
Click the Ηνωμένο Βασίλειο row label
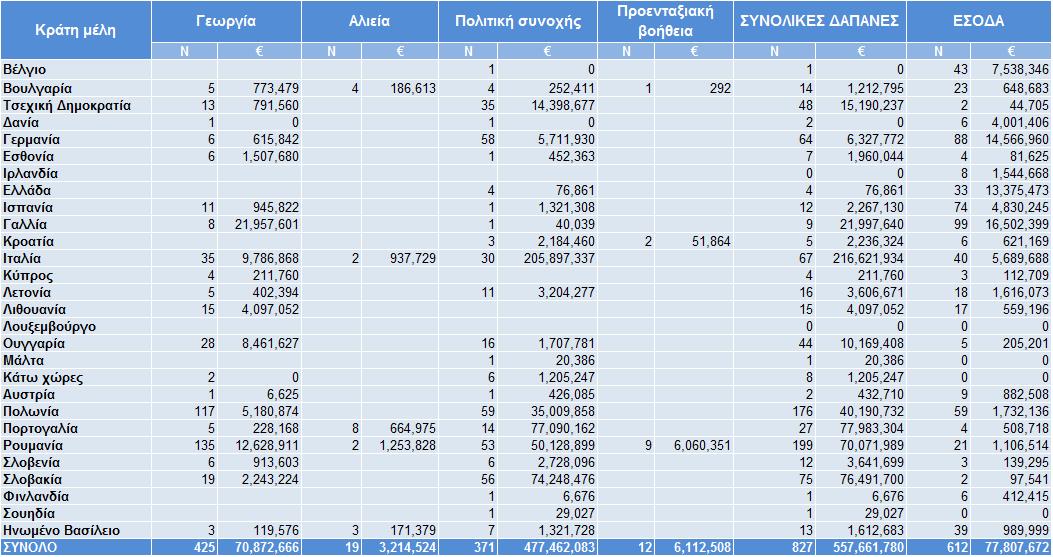pyautogui.click(x=61, y=531)
